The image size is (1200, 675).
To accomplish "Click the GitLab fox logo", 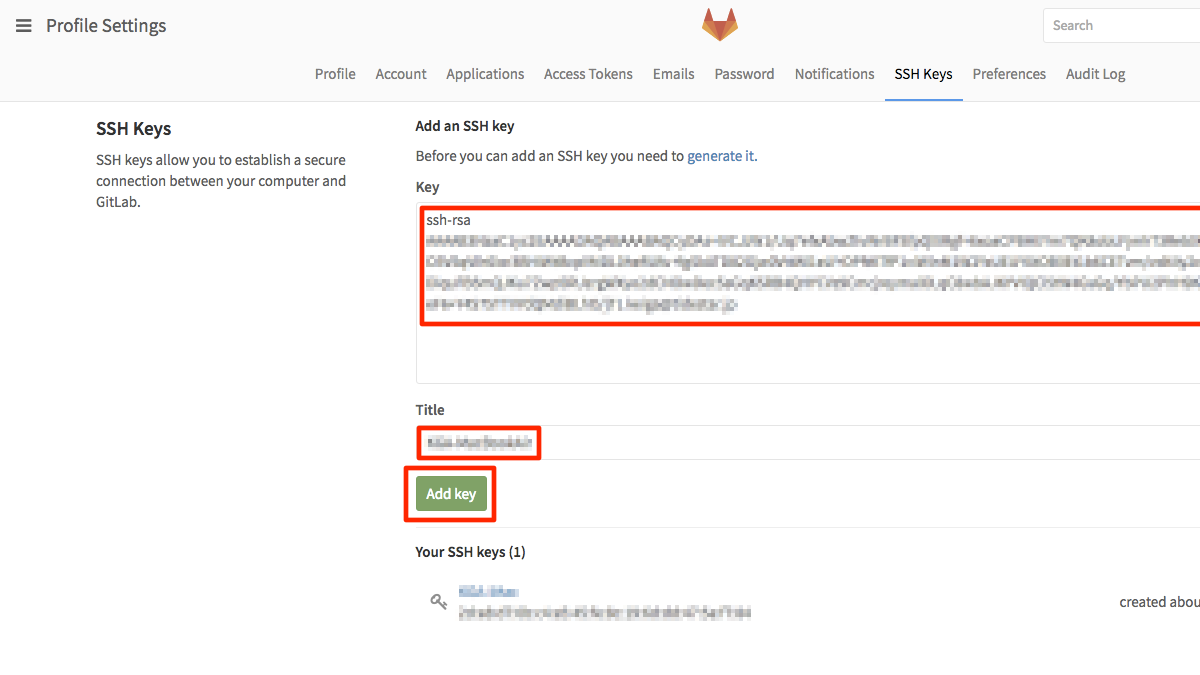I will click(x=720, y=24).
